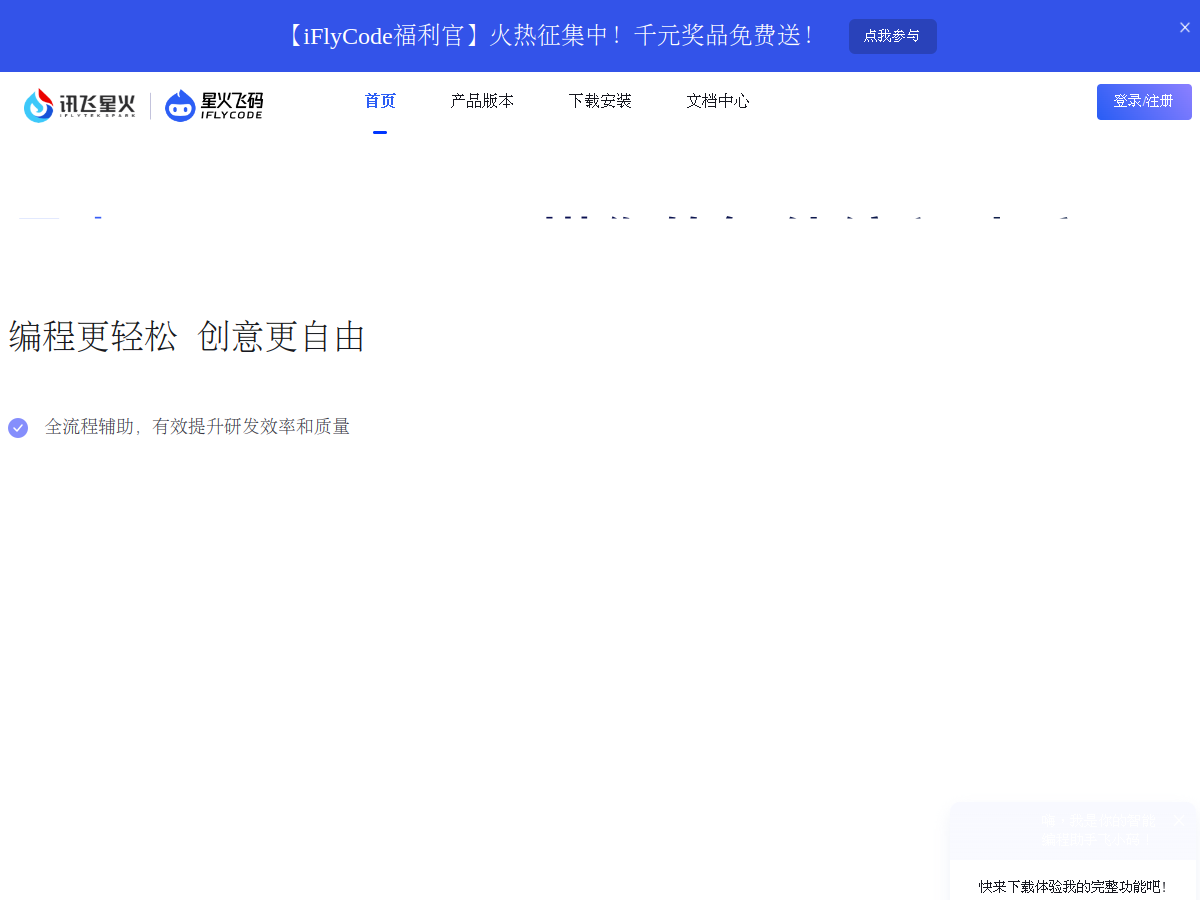
Task: Close the top promotional banner
Action: point(1184,27)
